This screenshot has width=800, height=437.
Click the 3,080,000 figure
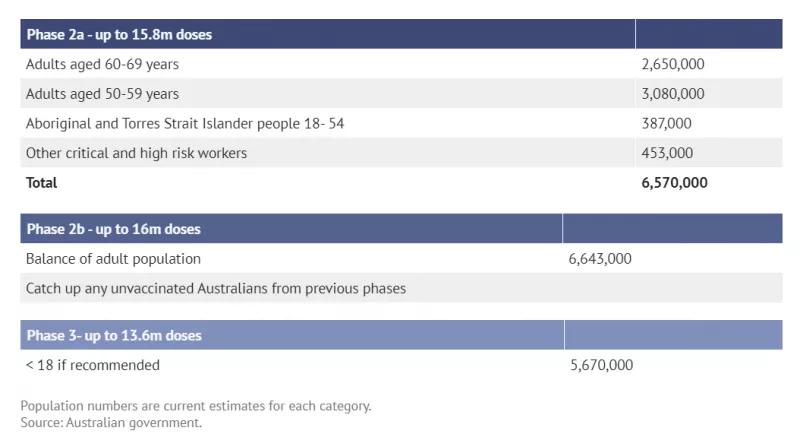click(672, 93)
